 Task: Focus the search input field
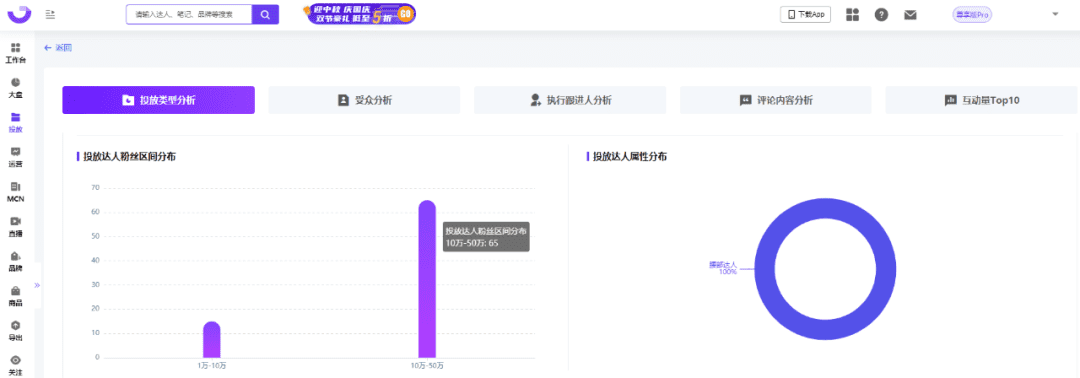189,14
